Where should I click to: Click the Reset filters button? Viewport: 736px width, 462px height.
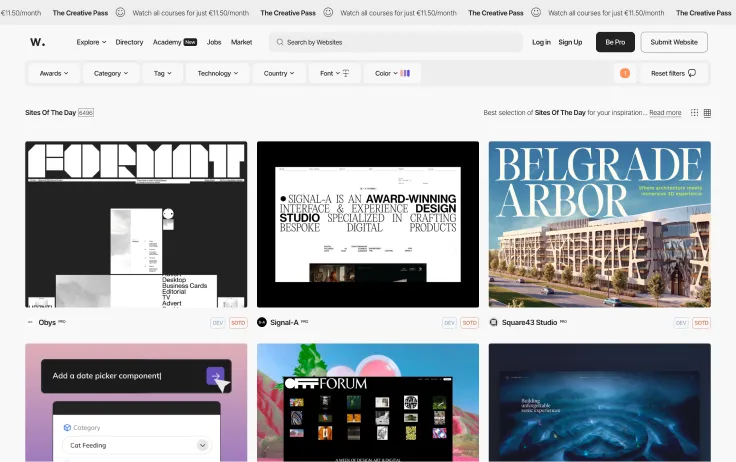click(x=674, y=73)
